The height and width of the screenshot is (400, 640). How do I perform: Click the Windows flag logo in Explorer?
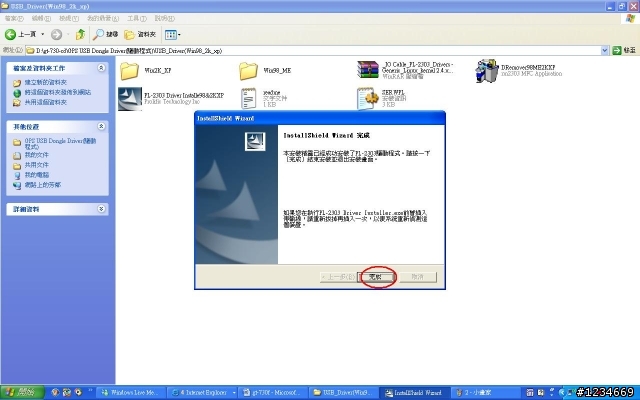pos(631,18)
